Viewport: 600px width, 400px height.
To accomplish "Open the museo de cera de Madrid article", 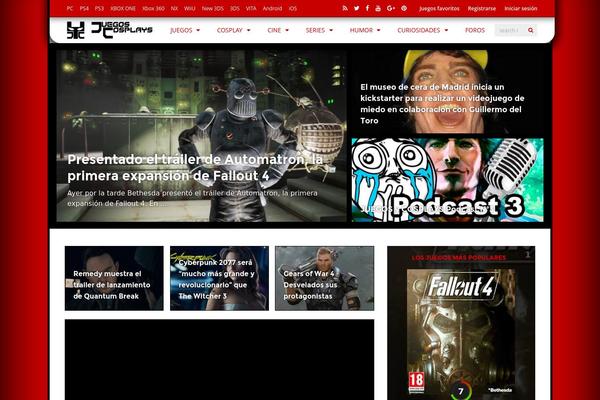I will (442, 104).
